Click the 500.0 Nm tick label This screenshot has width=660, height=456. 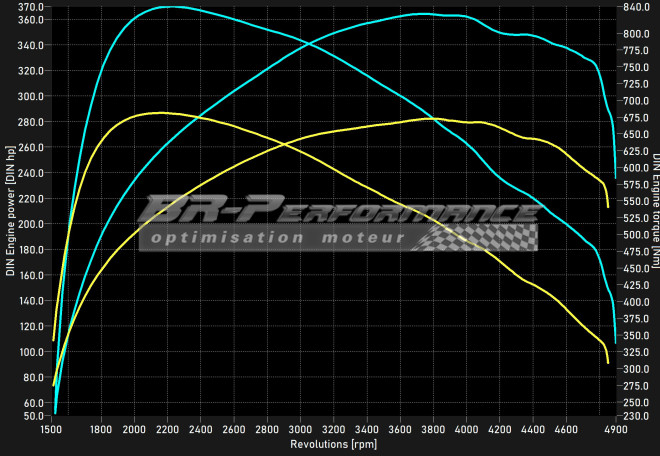click(636, 235)
